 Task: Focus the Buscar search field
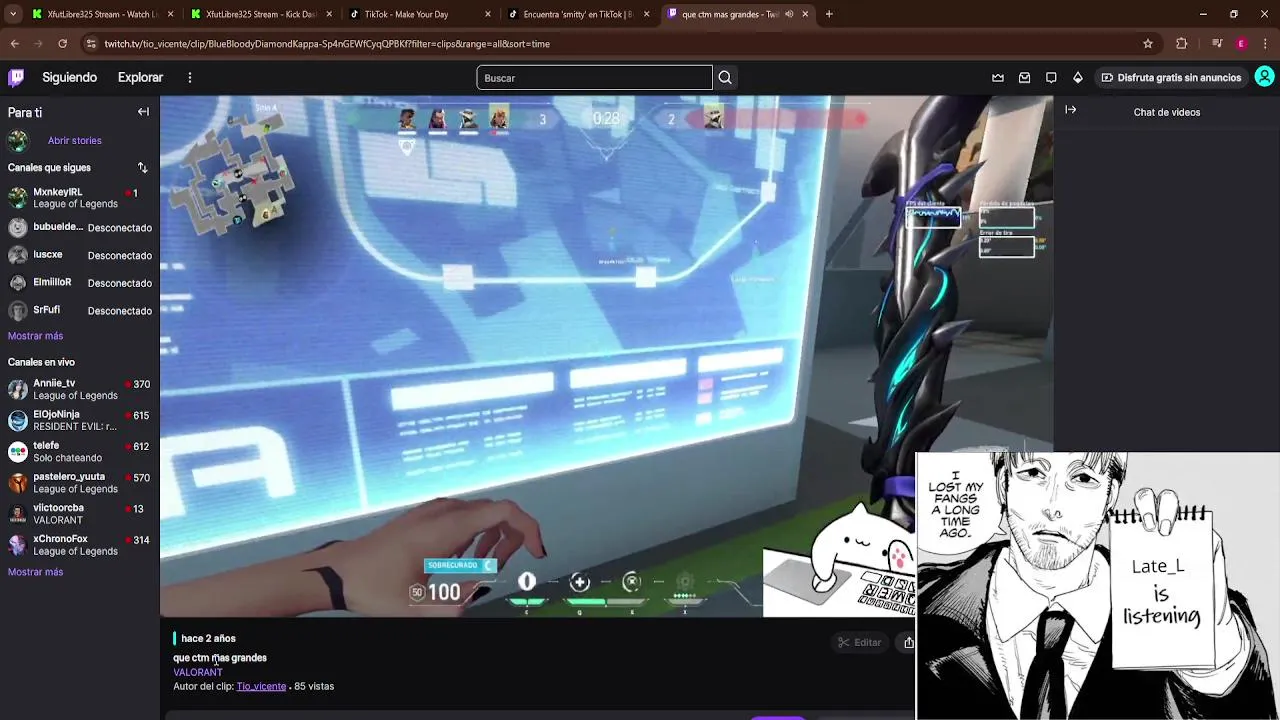(x=594, y=78)
